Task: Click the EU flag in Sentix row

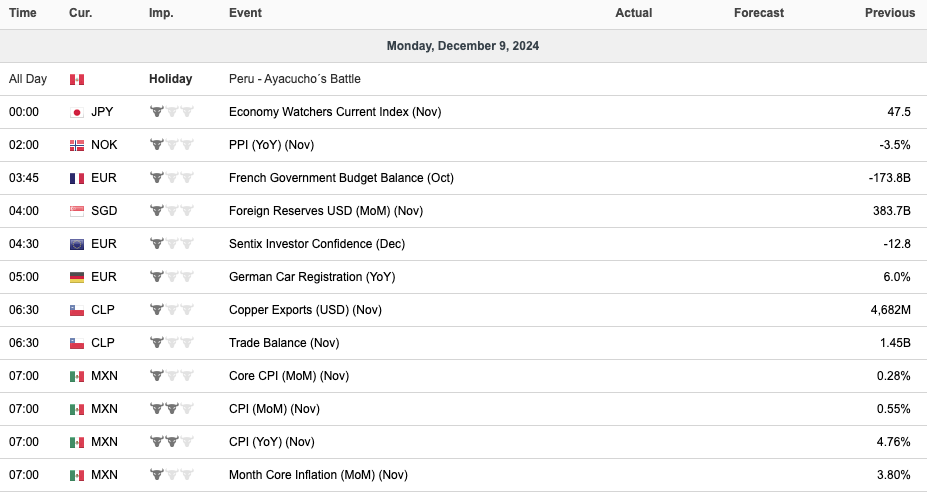Action: [x=77, y=244]
